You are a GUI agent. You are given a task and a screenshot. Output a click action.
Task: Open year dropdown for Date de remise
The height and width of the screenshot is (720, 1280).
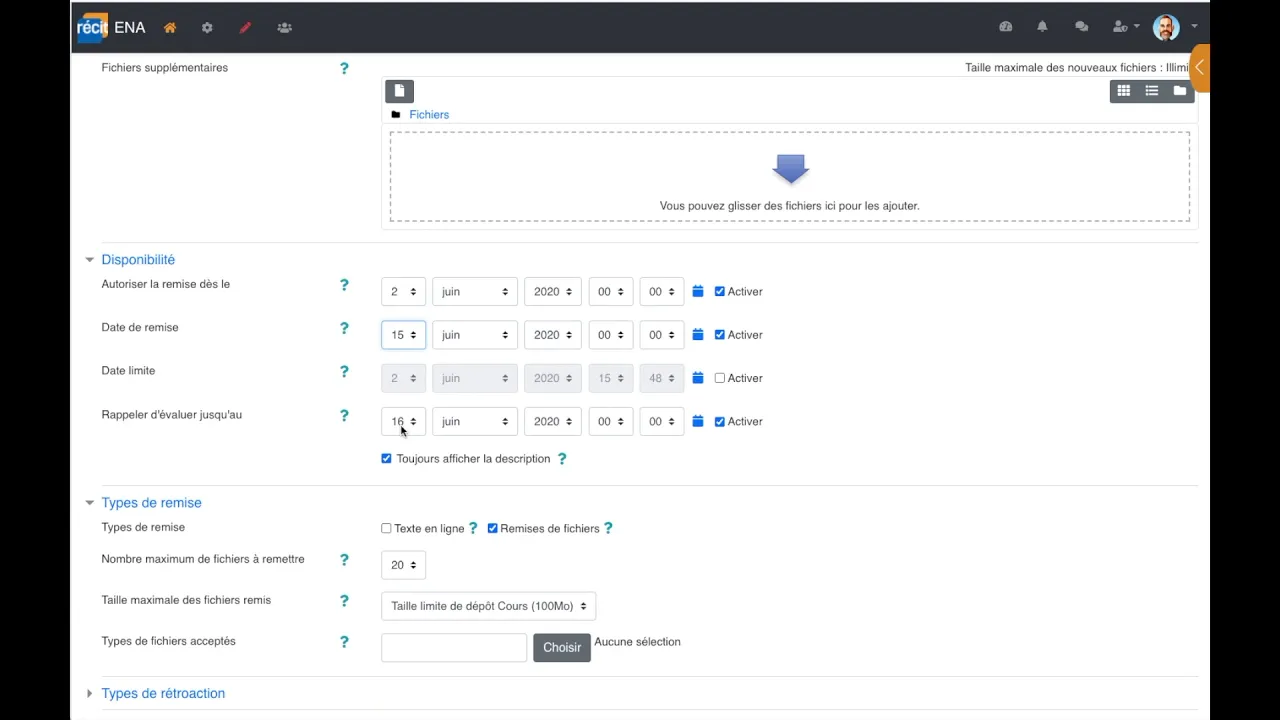pos(552,334)
